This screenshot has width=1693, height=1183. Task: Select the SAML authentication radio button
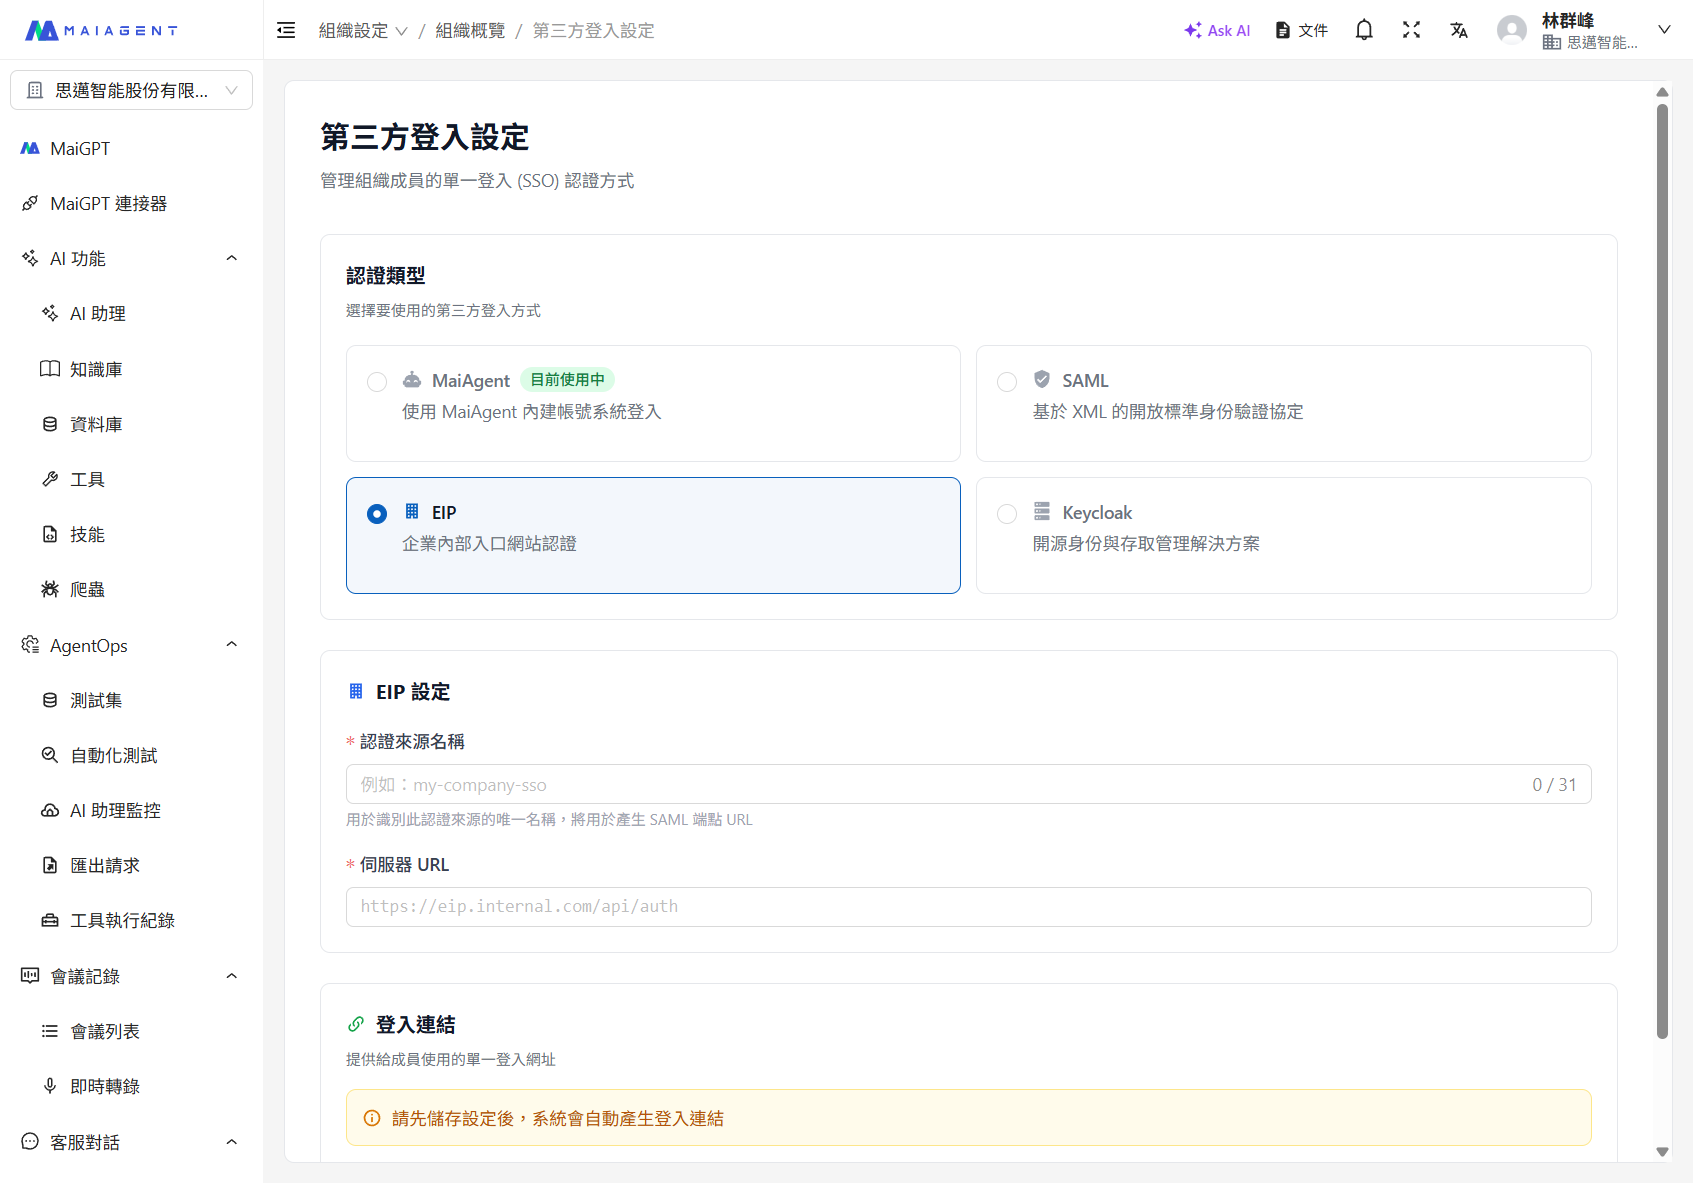coord(1007,382)
